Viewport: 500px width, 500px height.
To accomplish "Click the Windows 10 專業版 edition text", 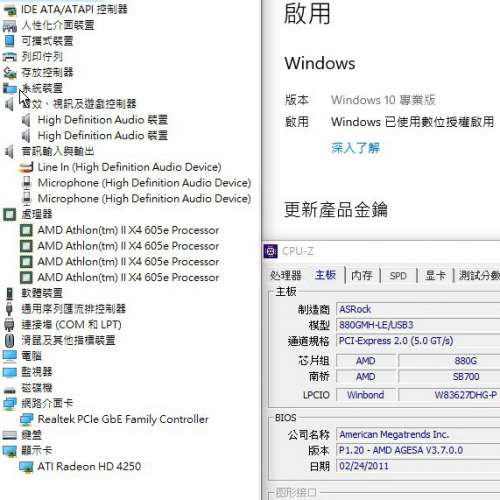I will [x=383, y=100].
